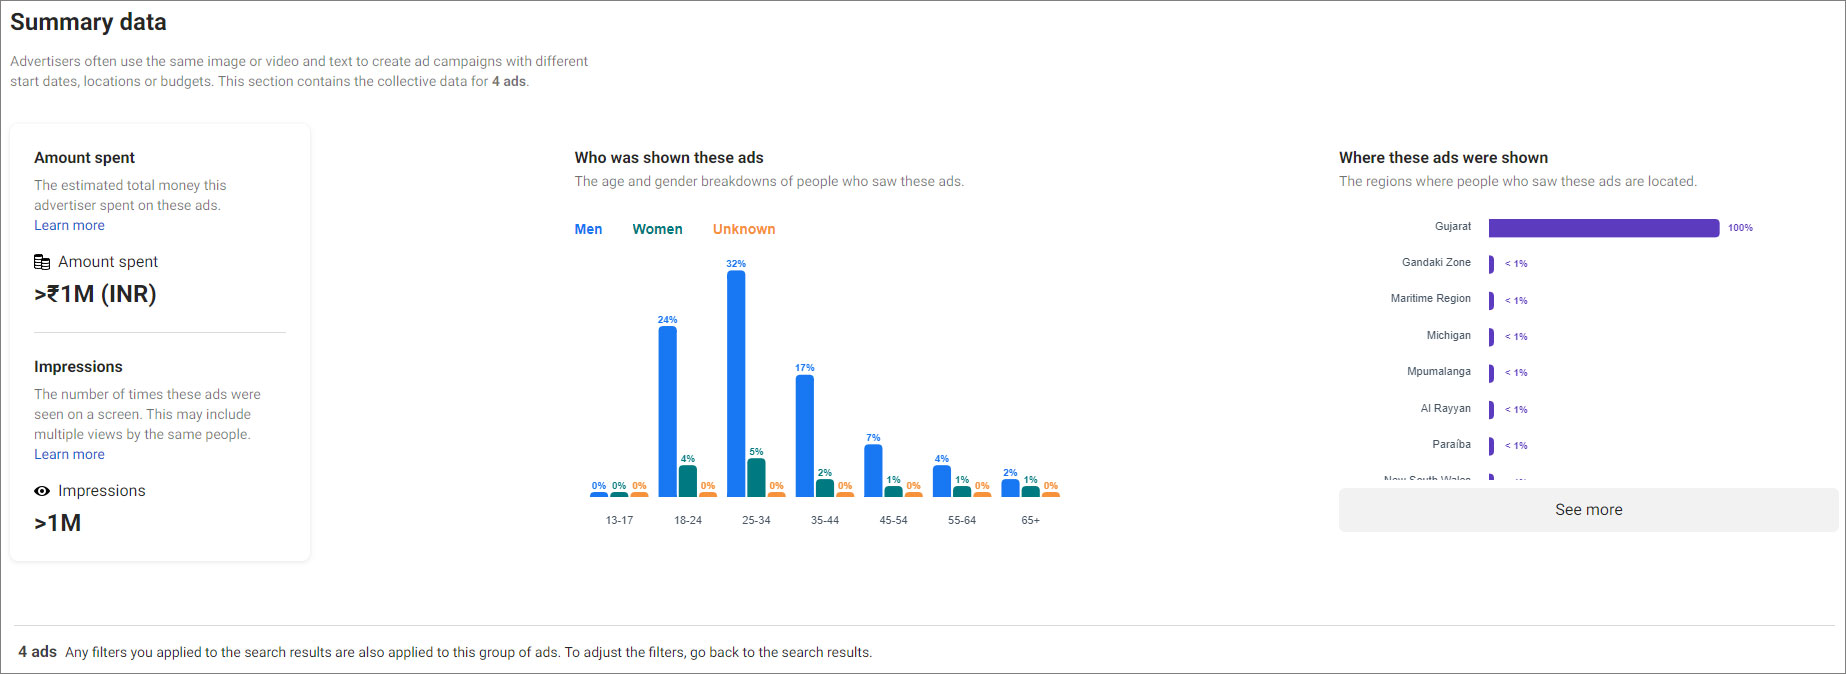Click the Maritime Region label
The image size is (1846, 674).
tap(1430, 298)
